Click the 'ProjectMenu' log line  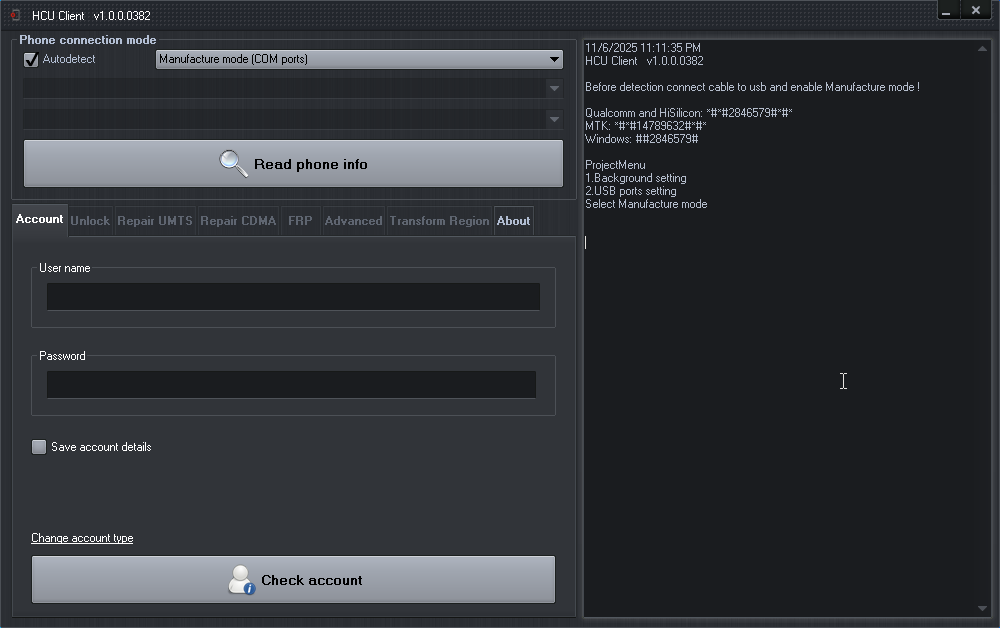(615, 165)
